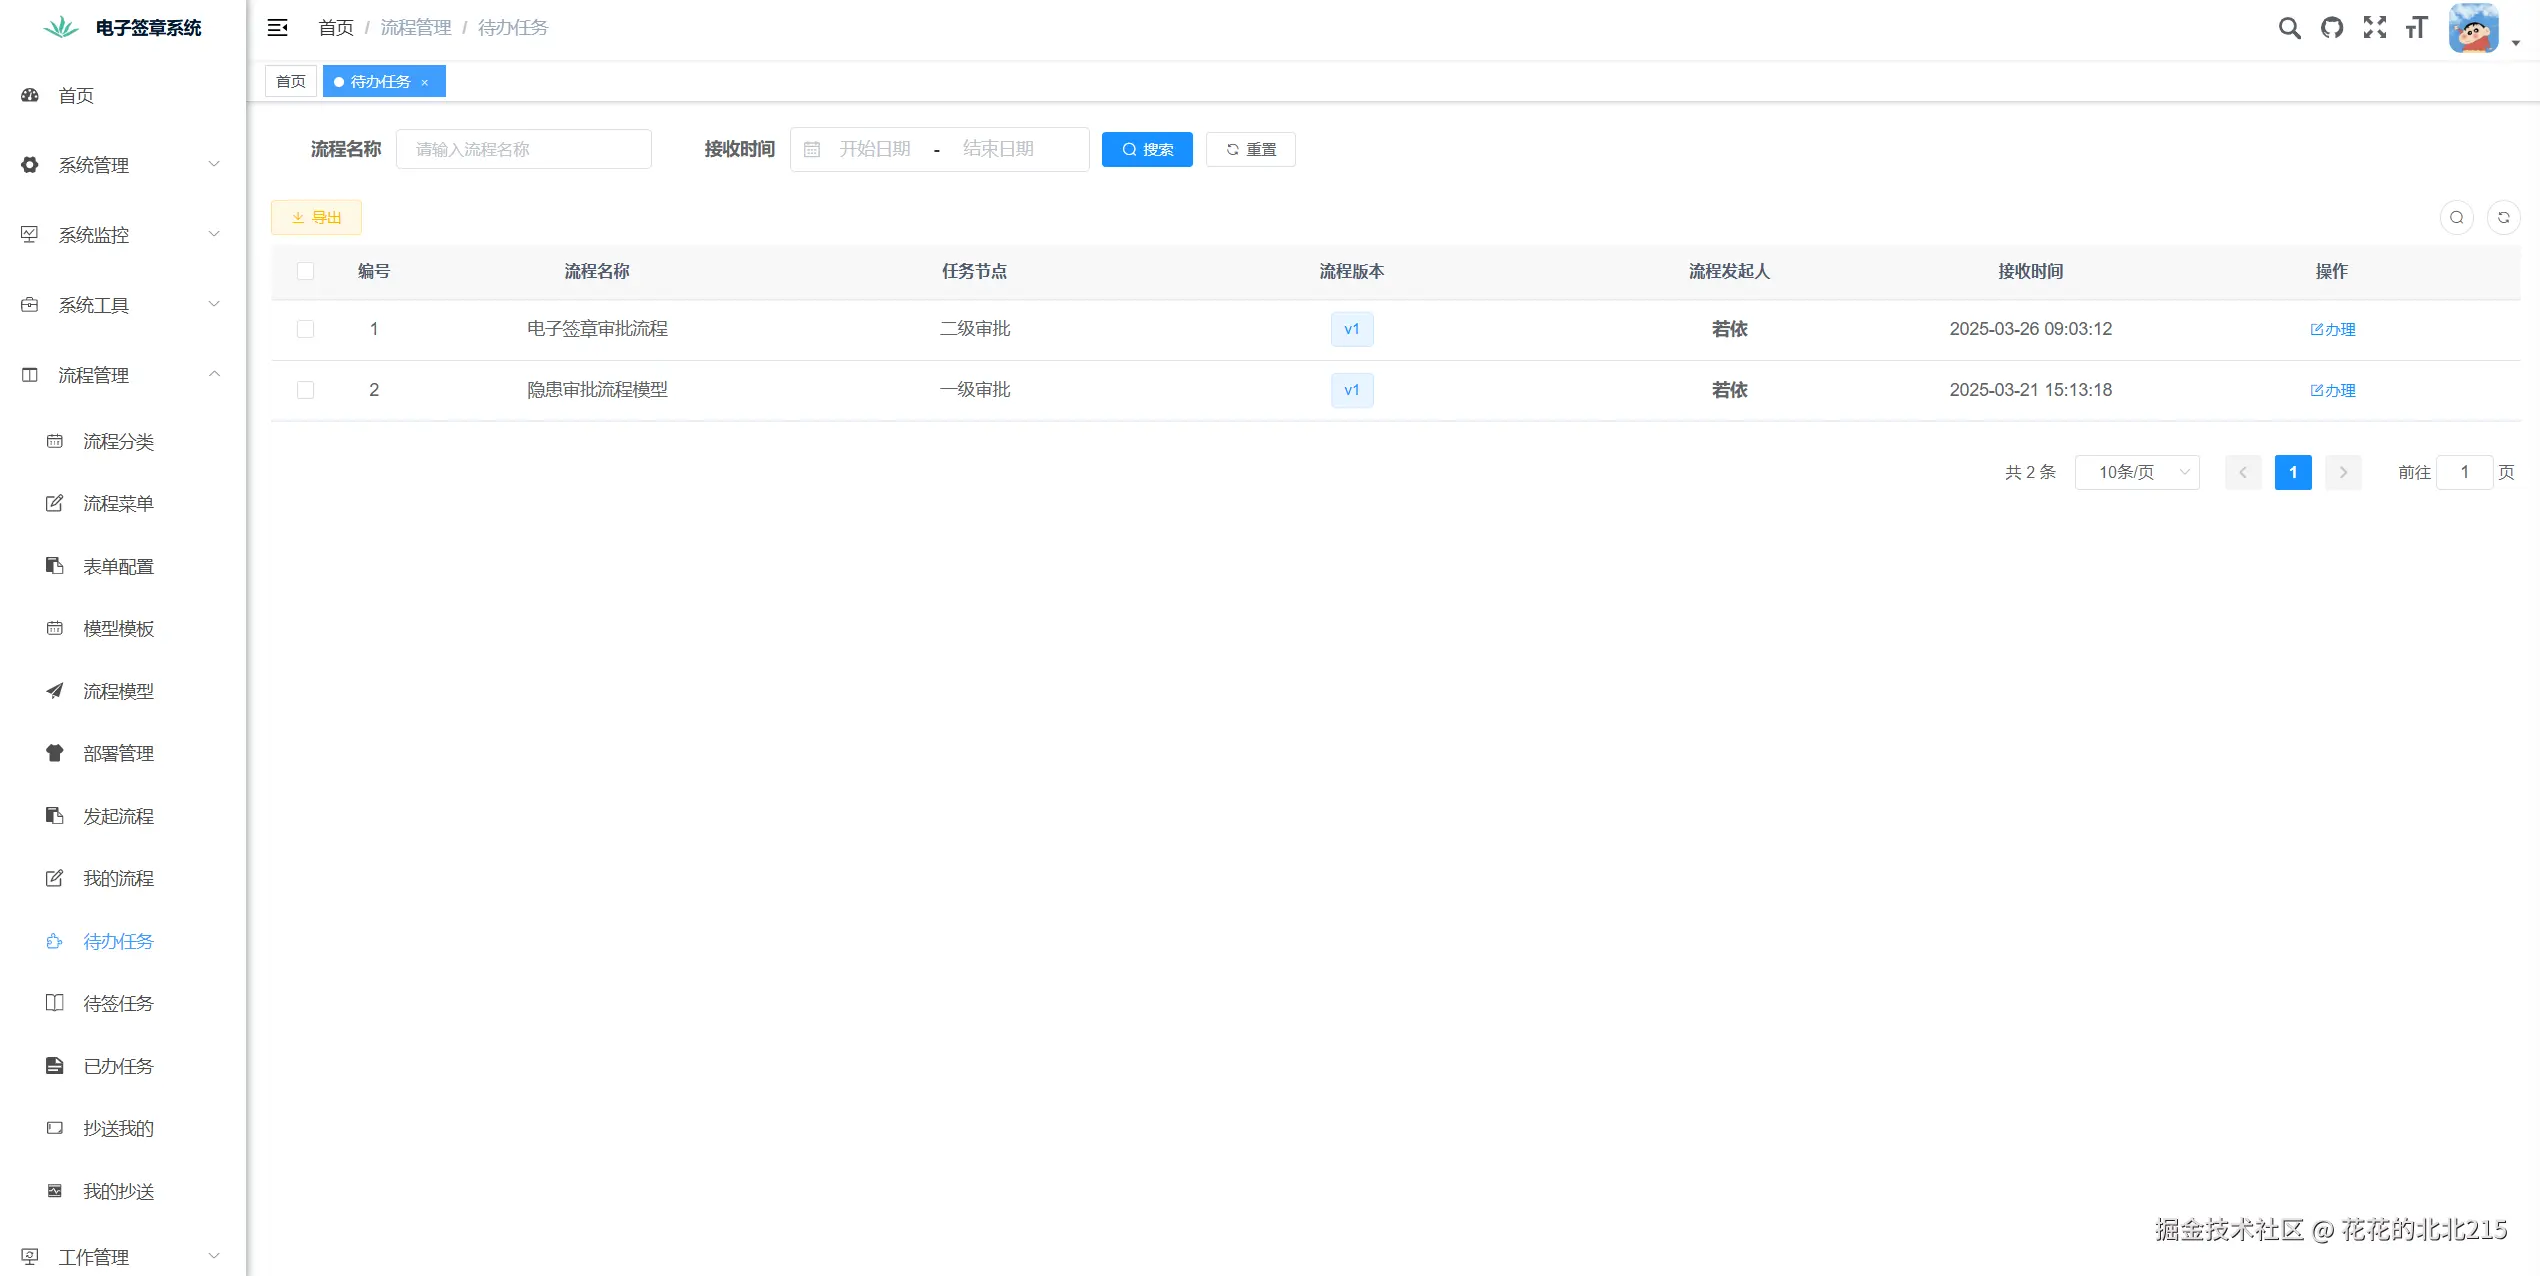
Task: Click 办理 for the 二级审批 task
Action: pos(2332,329)
